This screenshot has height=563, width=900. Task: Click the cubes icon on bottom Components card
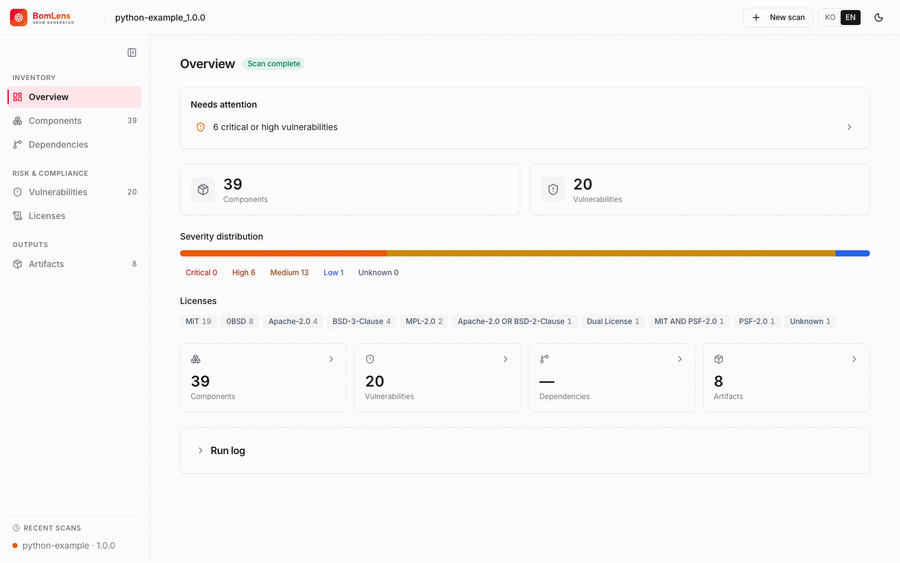(196, 359)
